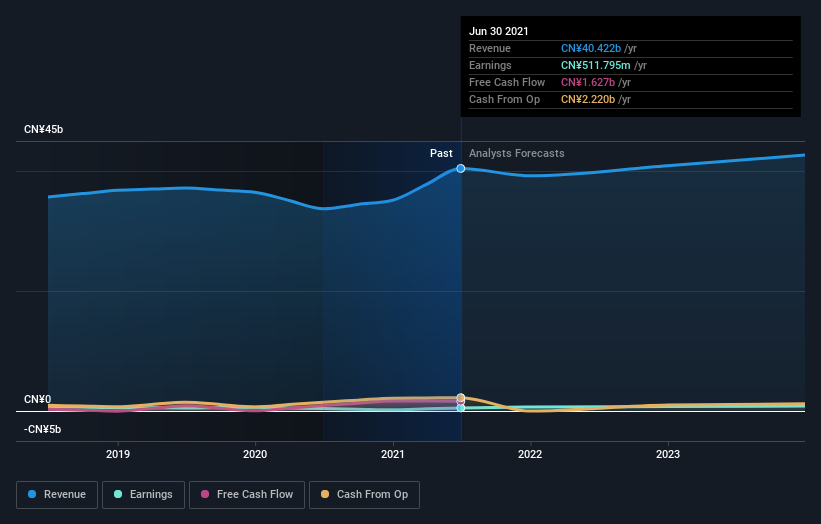Click the CN¥2.220b cash from op value

pos(588,99)
